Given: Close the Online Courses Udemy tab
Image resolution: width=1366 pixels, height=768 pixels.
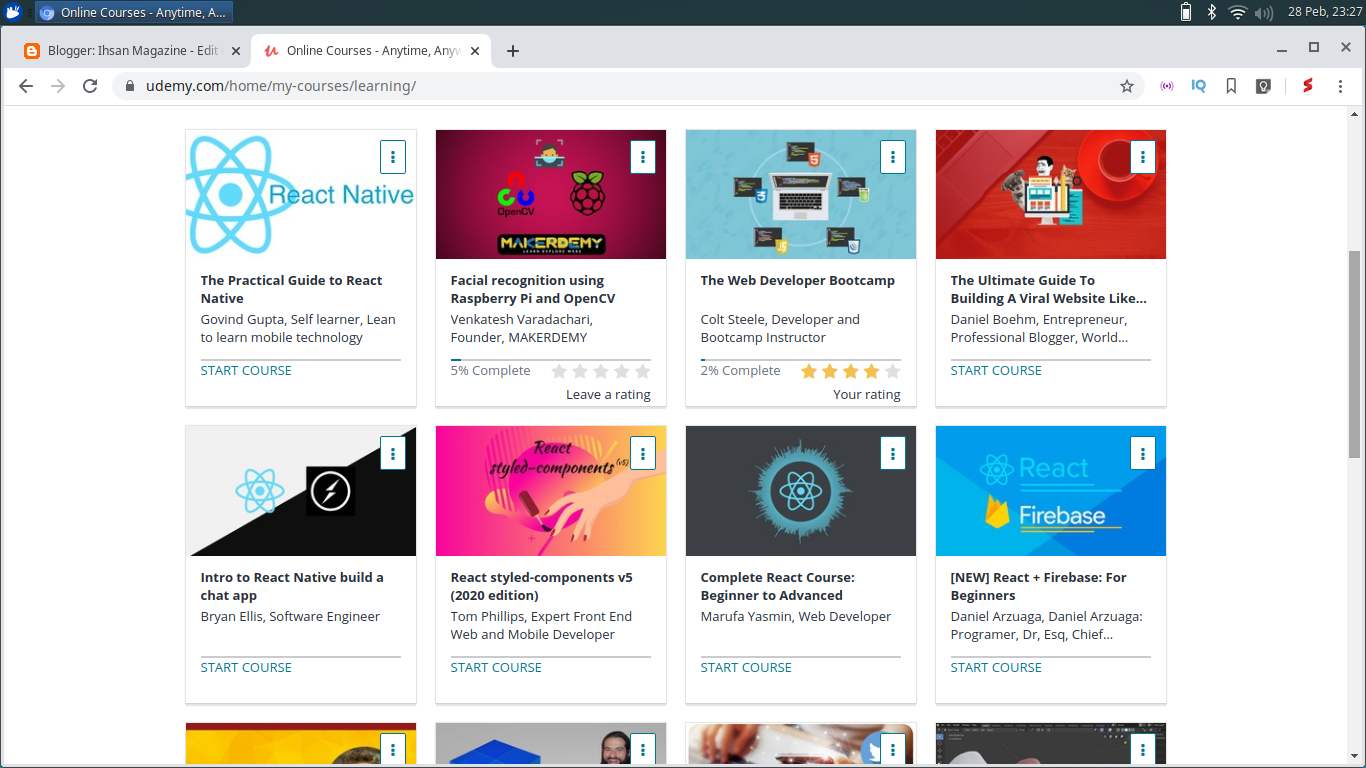Looking at the screenshot, I should tap(475, 51).
